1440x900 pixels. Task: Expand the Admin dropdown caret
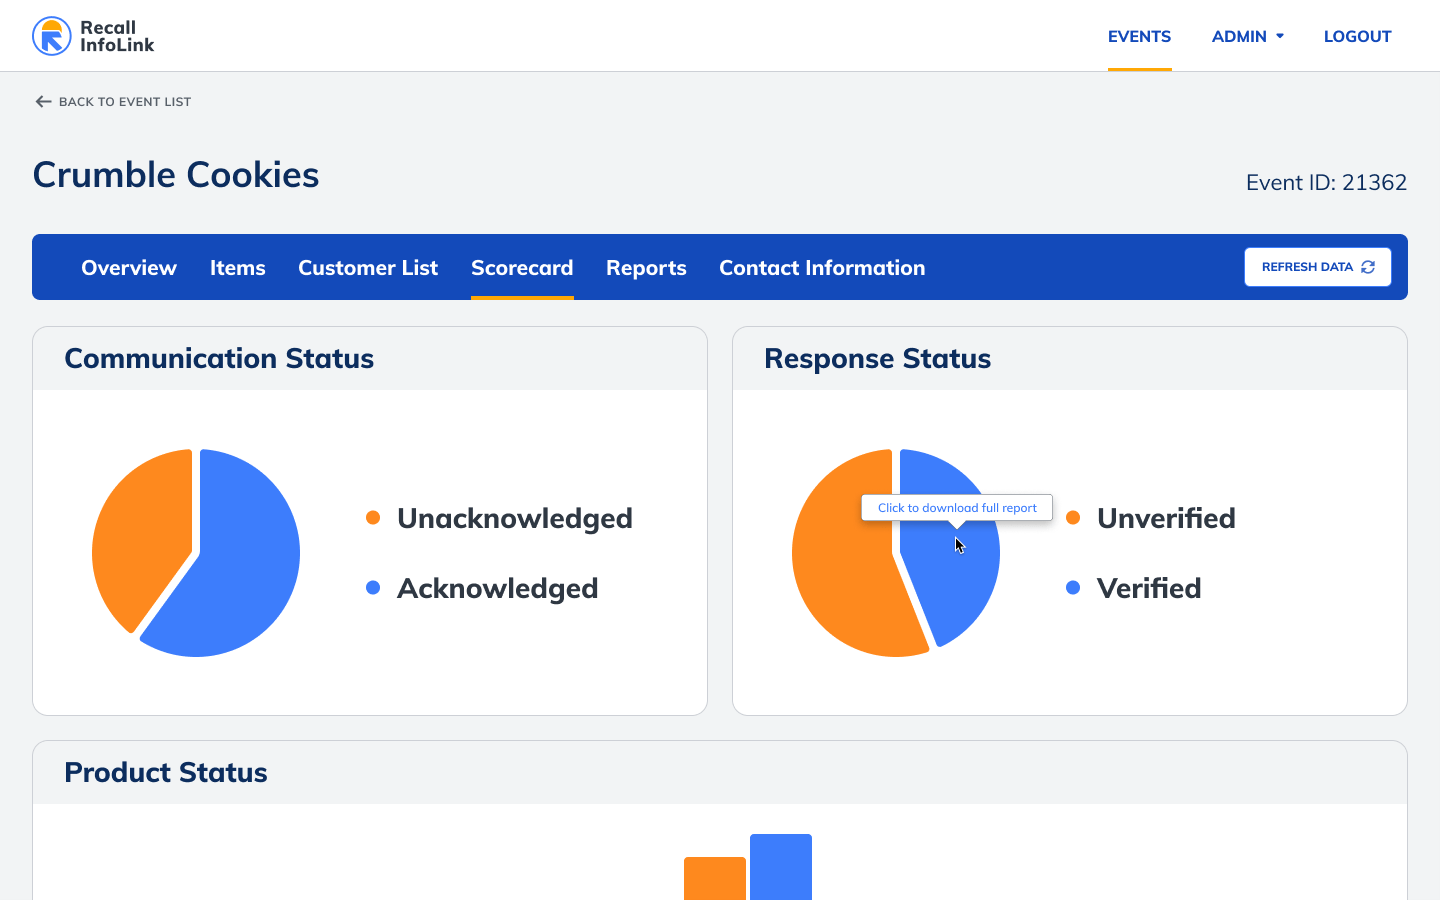click(x=1280, y=37)
